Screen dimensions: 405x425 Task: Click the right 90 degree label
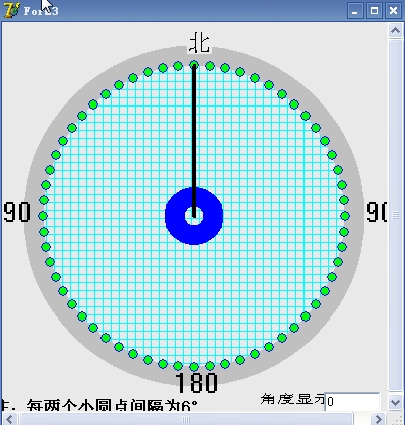tap(376, 212)
